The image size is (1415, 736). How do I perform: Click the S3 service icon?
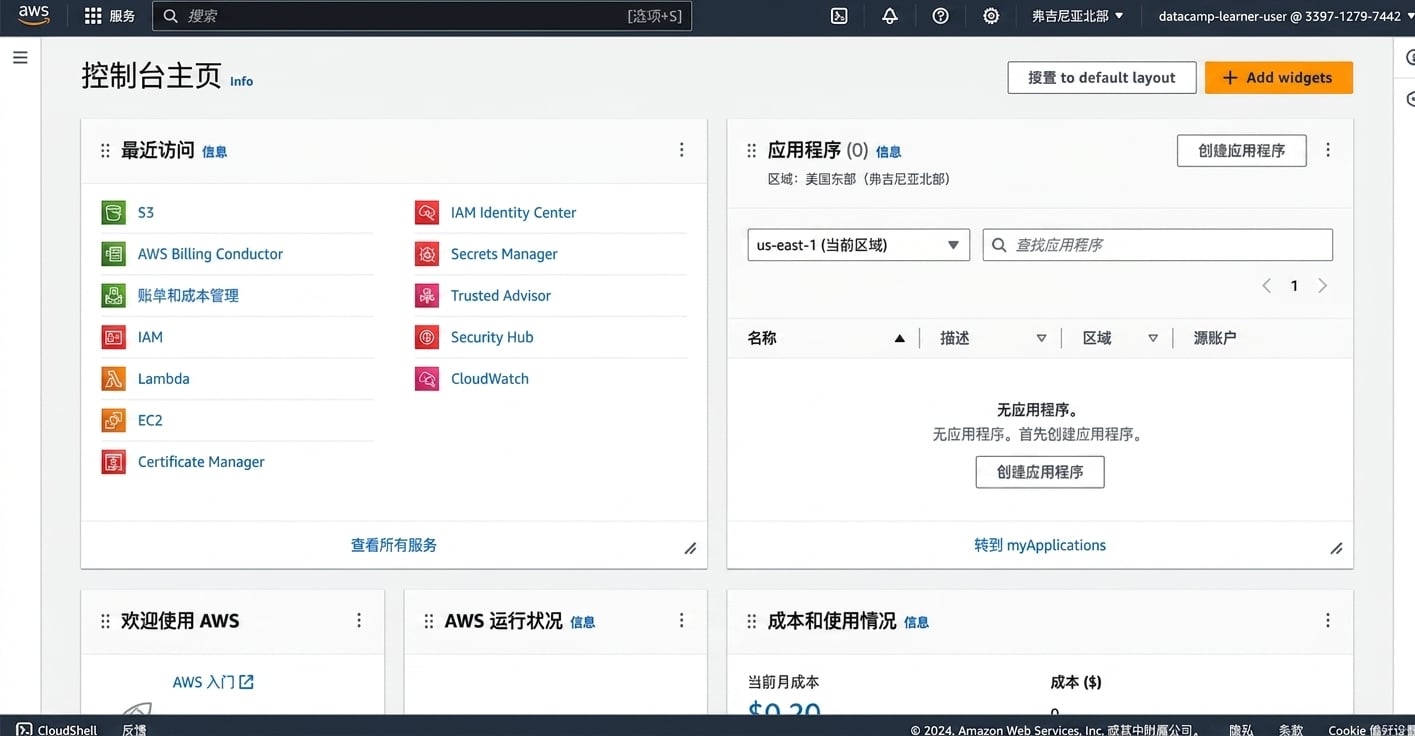click(x=113, y=212)
